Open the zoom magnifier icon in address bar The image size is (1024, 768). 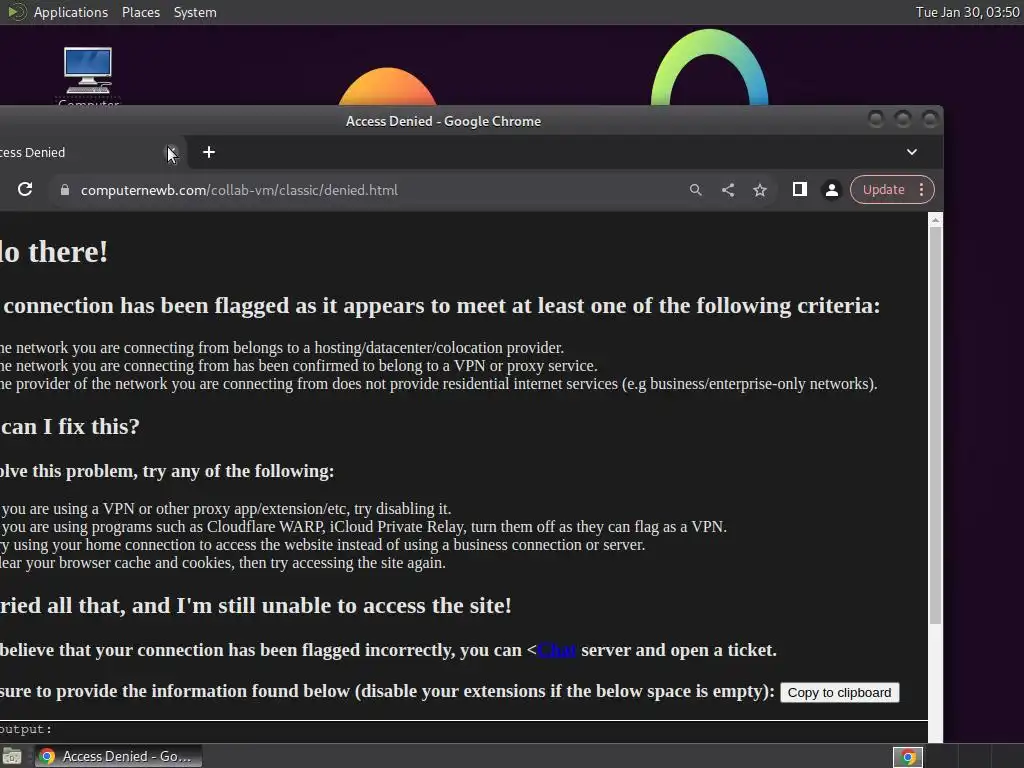pyautogui.click(x=696, y=189)
